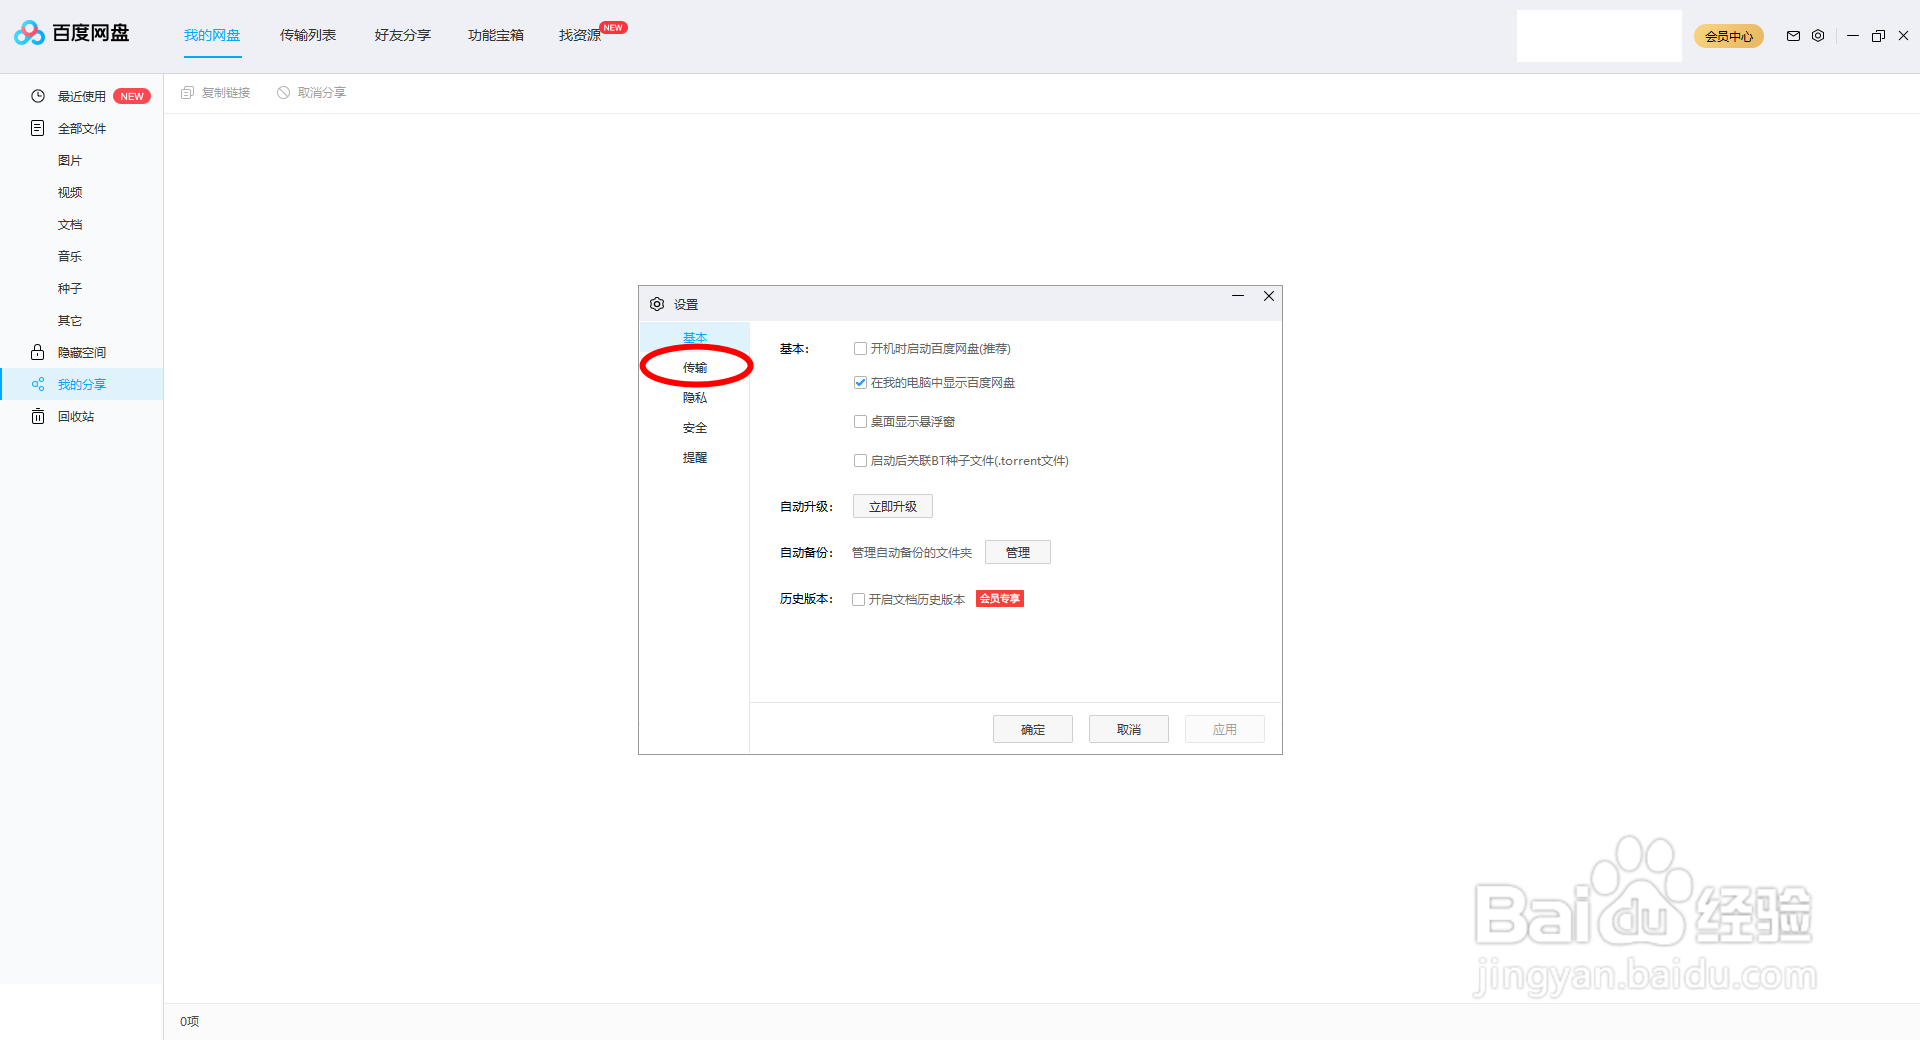Open the settings gear icon in title bar
1920x1040 pixels.
[x=1818, y=36]
